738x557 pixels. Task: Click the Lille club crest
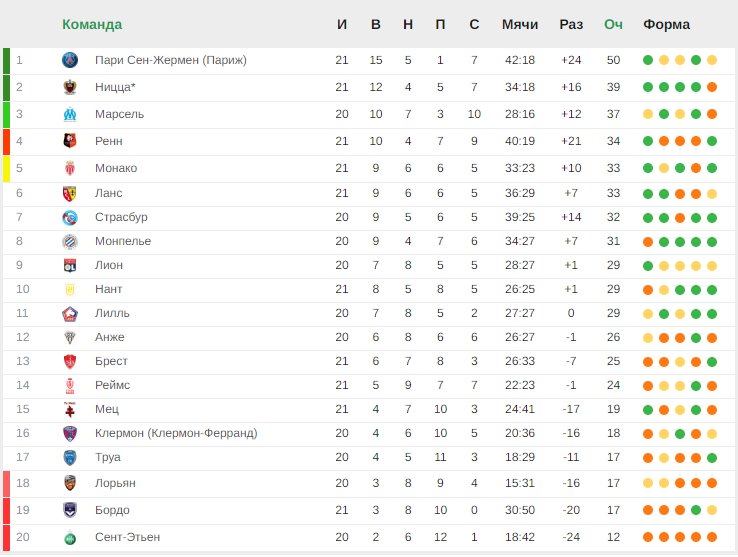(70, 314)
